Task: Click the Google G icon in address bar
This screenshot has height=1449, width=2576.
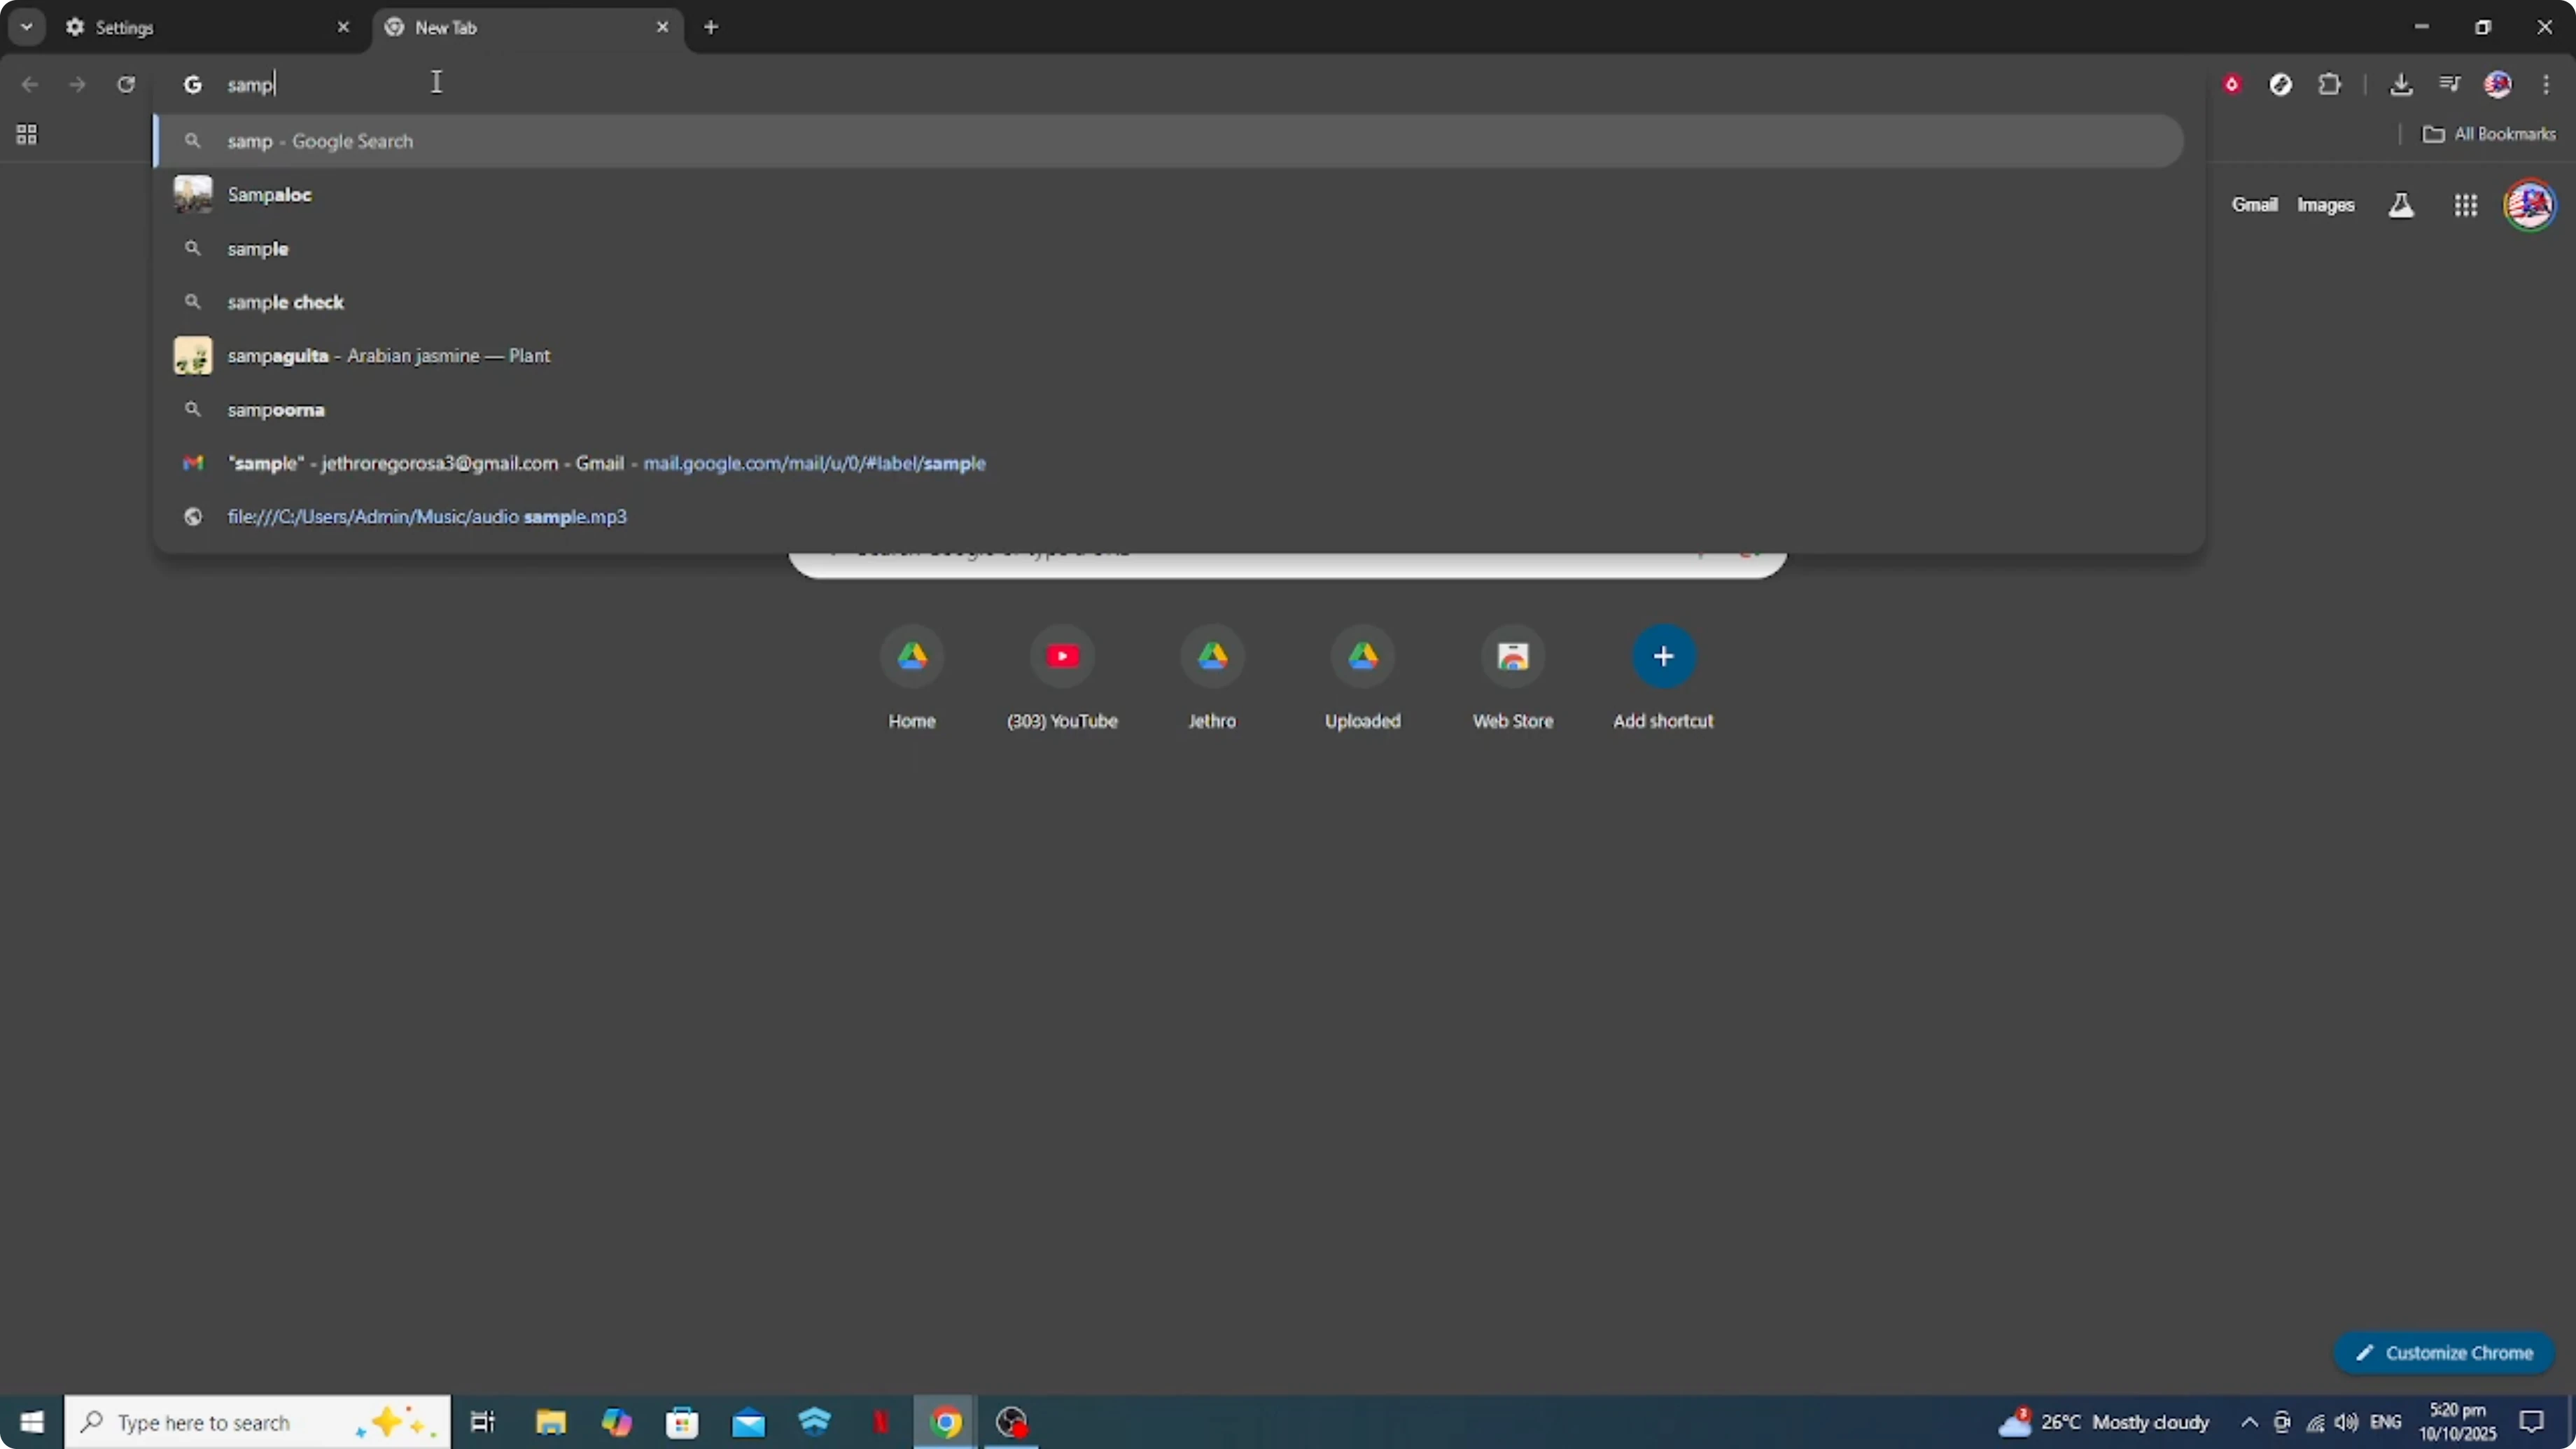Action: pyautogui.click(x=193, y=85)
